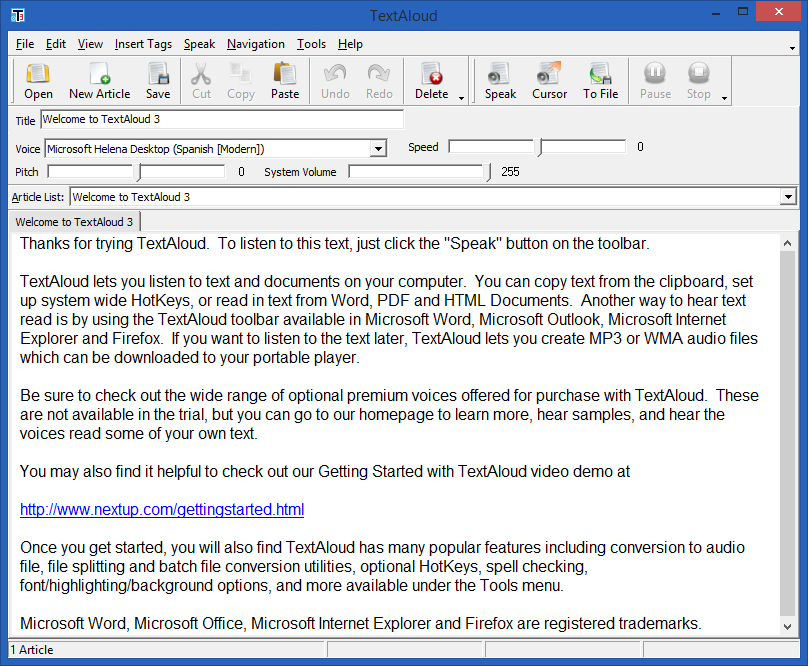Click the Delete toolbar icon
This screenshot has height=666, width=808.
pos(432,80)
